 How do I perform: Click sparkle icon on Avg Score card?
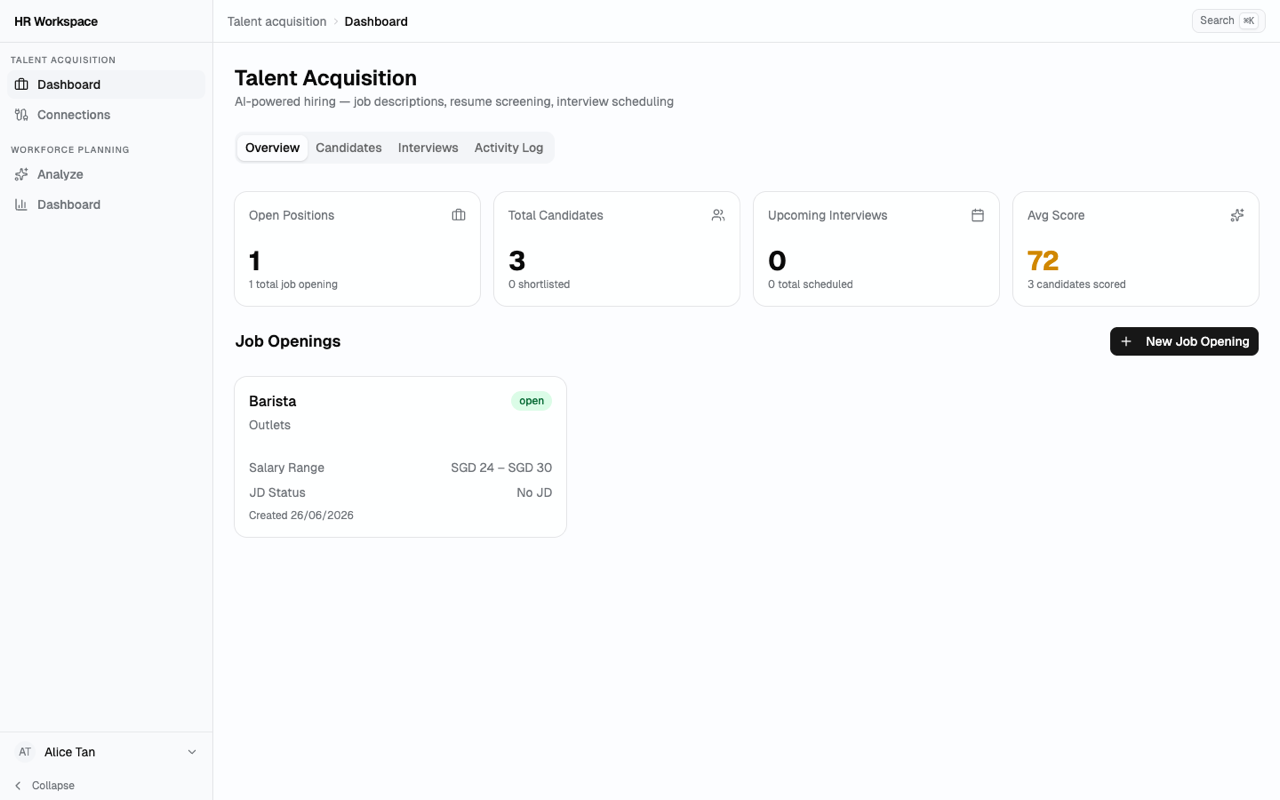pyautogui.click(x=1237, y=215)
